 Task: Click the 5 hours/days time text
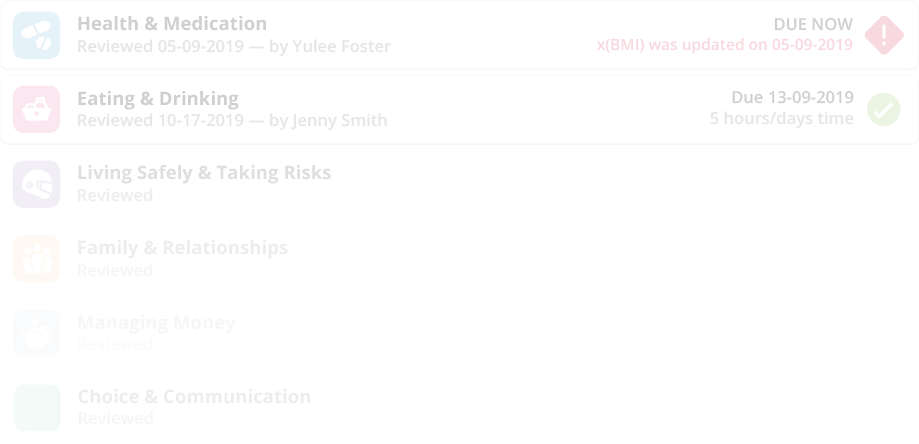[781, 118]
